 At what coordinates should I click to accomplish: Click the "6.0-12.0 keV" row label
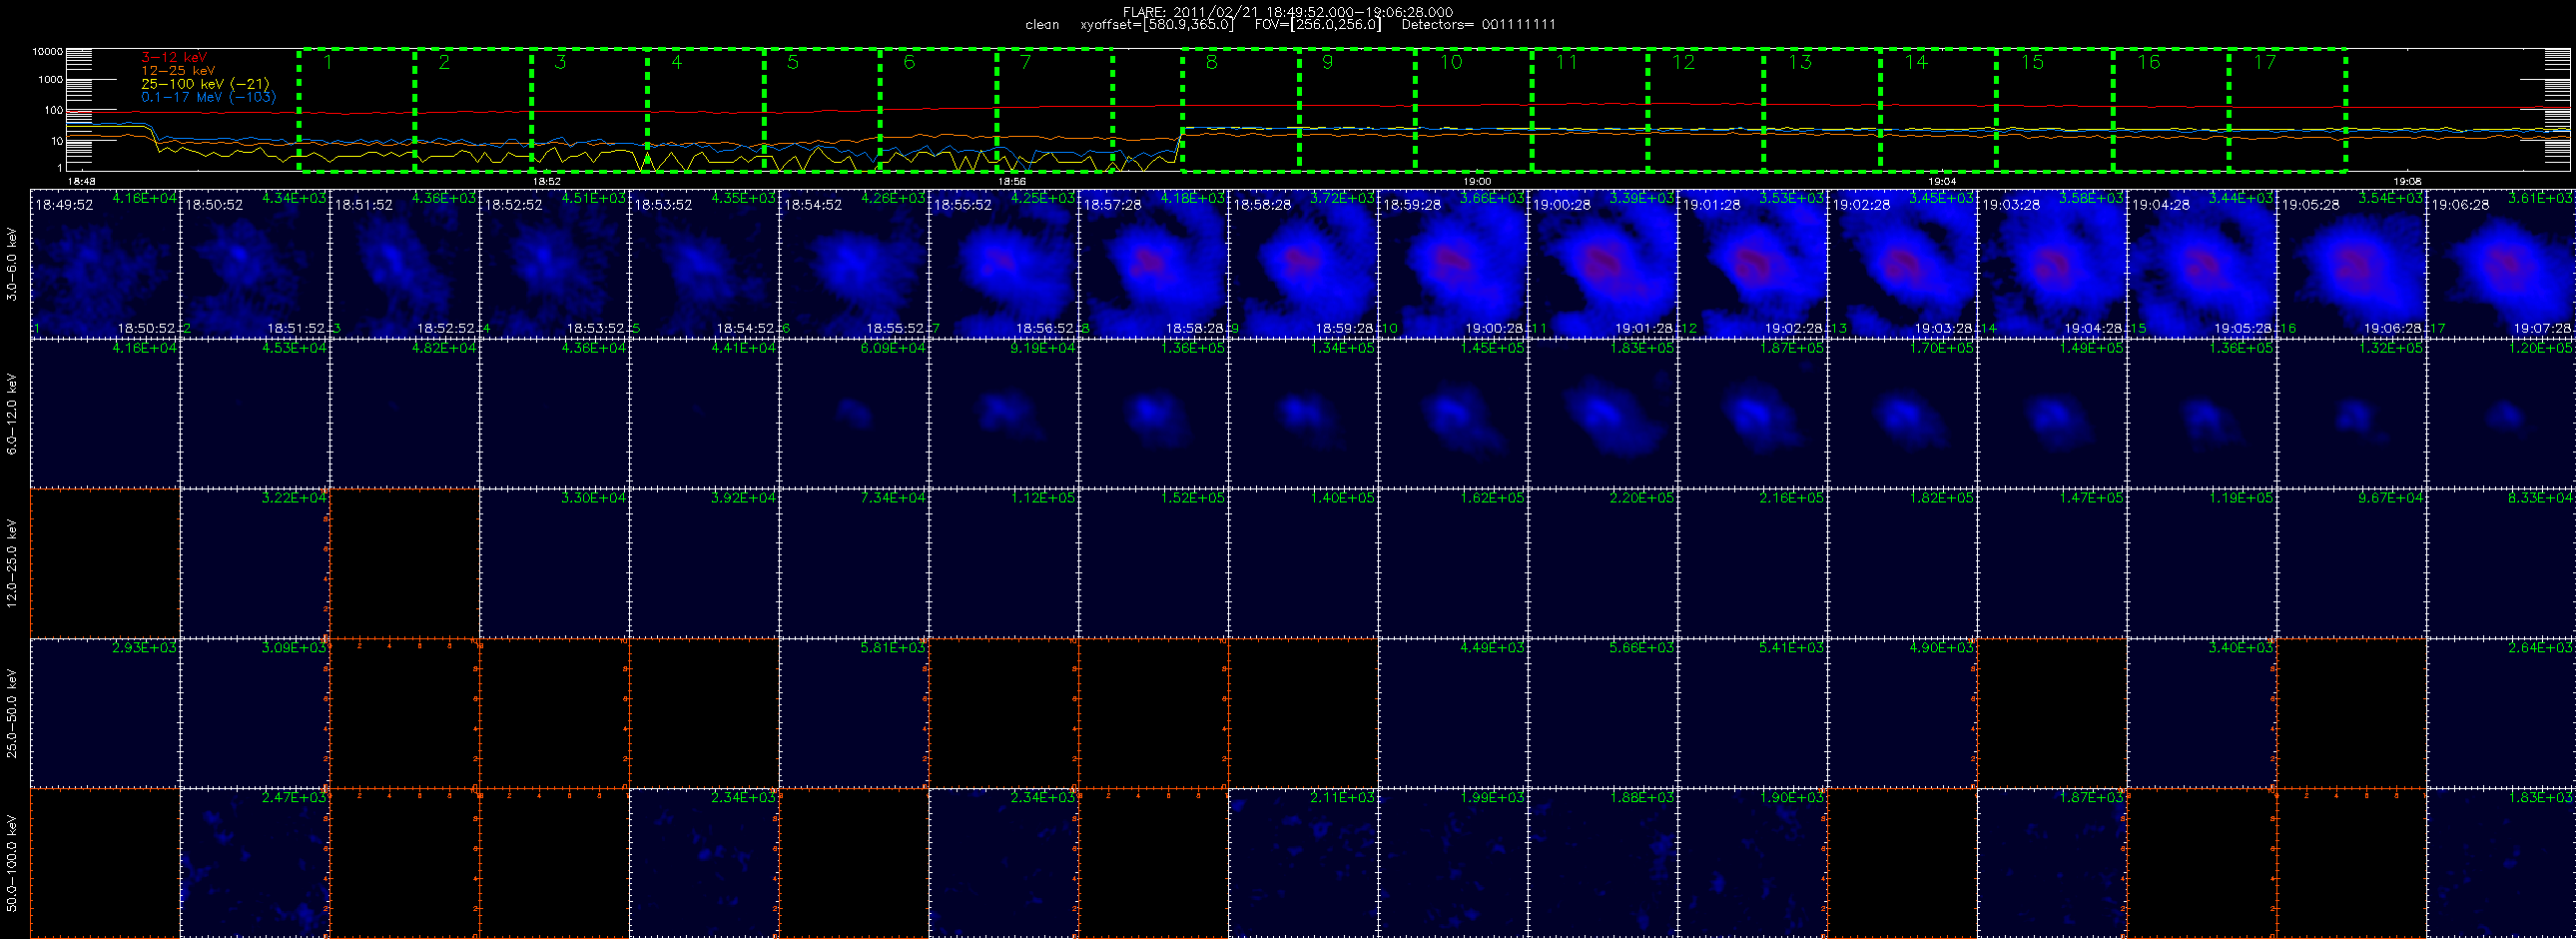[12, 414]
